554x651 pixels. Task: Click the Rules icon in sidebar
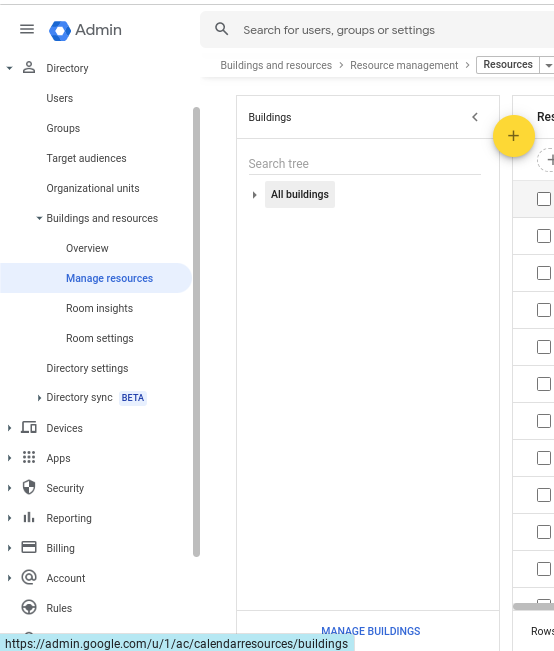pyautogui.click(x=29, y=607)
